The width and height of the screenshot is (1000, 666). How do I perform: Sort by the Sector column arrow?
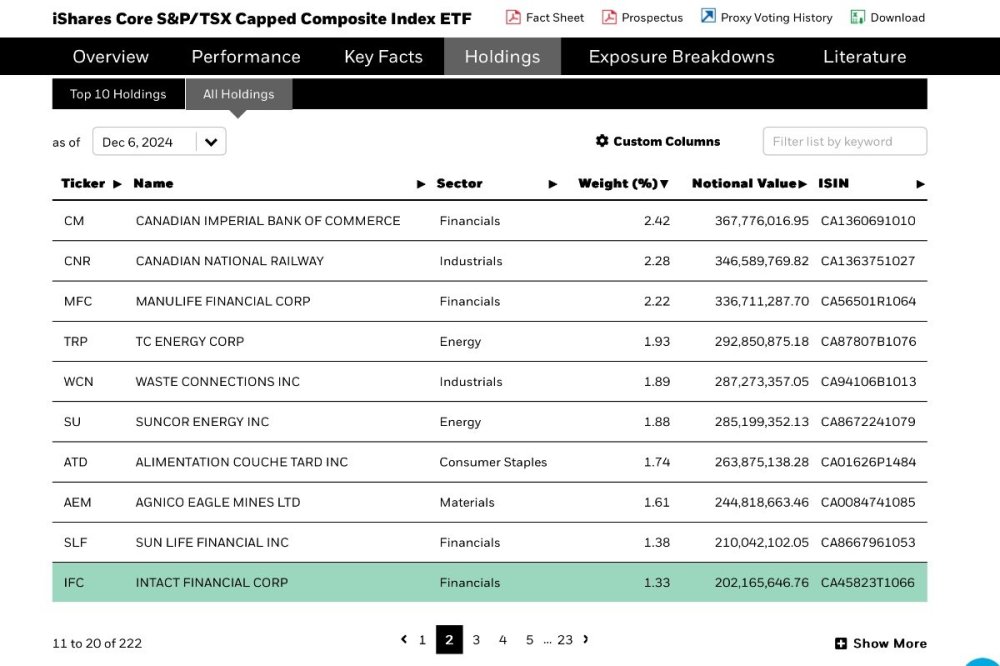pyautogui.click(x=552, y=184)
